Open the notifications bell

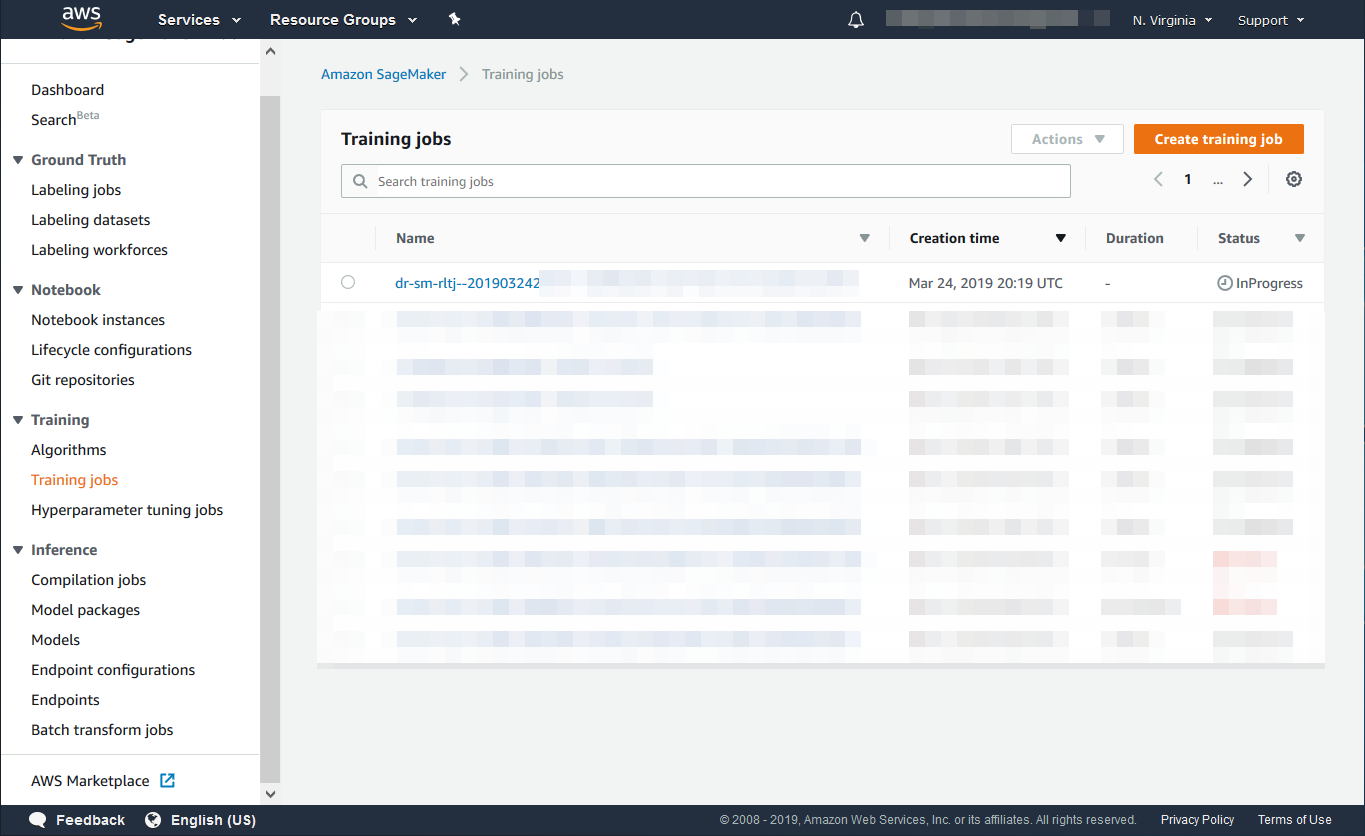coord(855,20)
